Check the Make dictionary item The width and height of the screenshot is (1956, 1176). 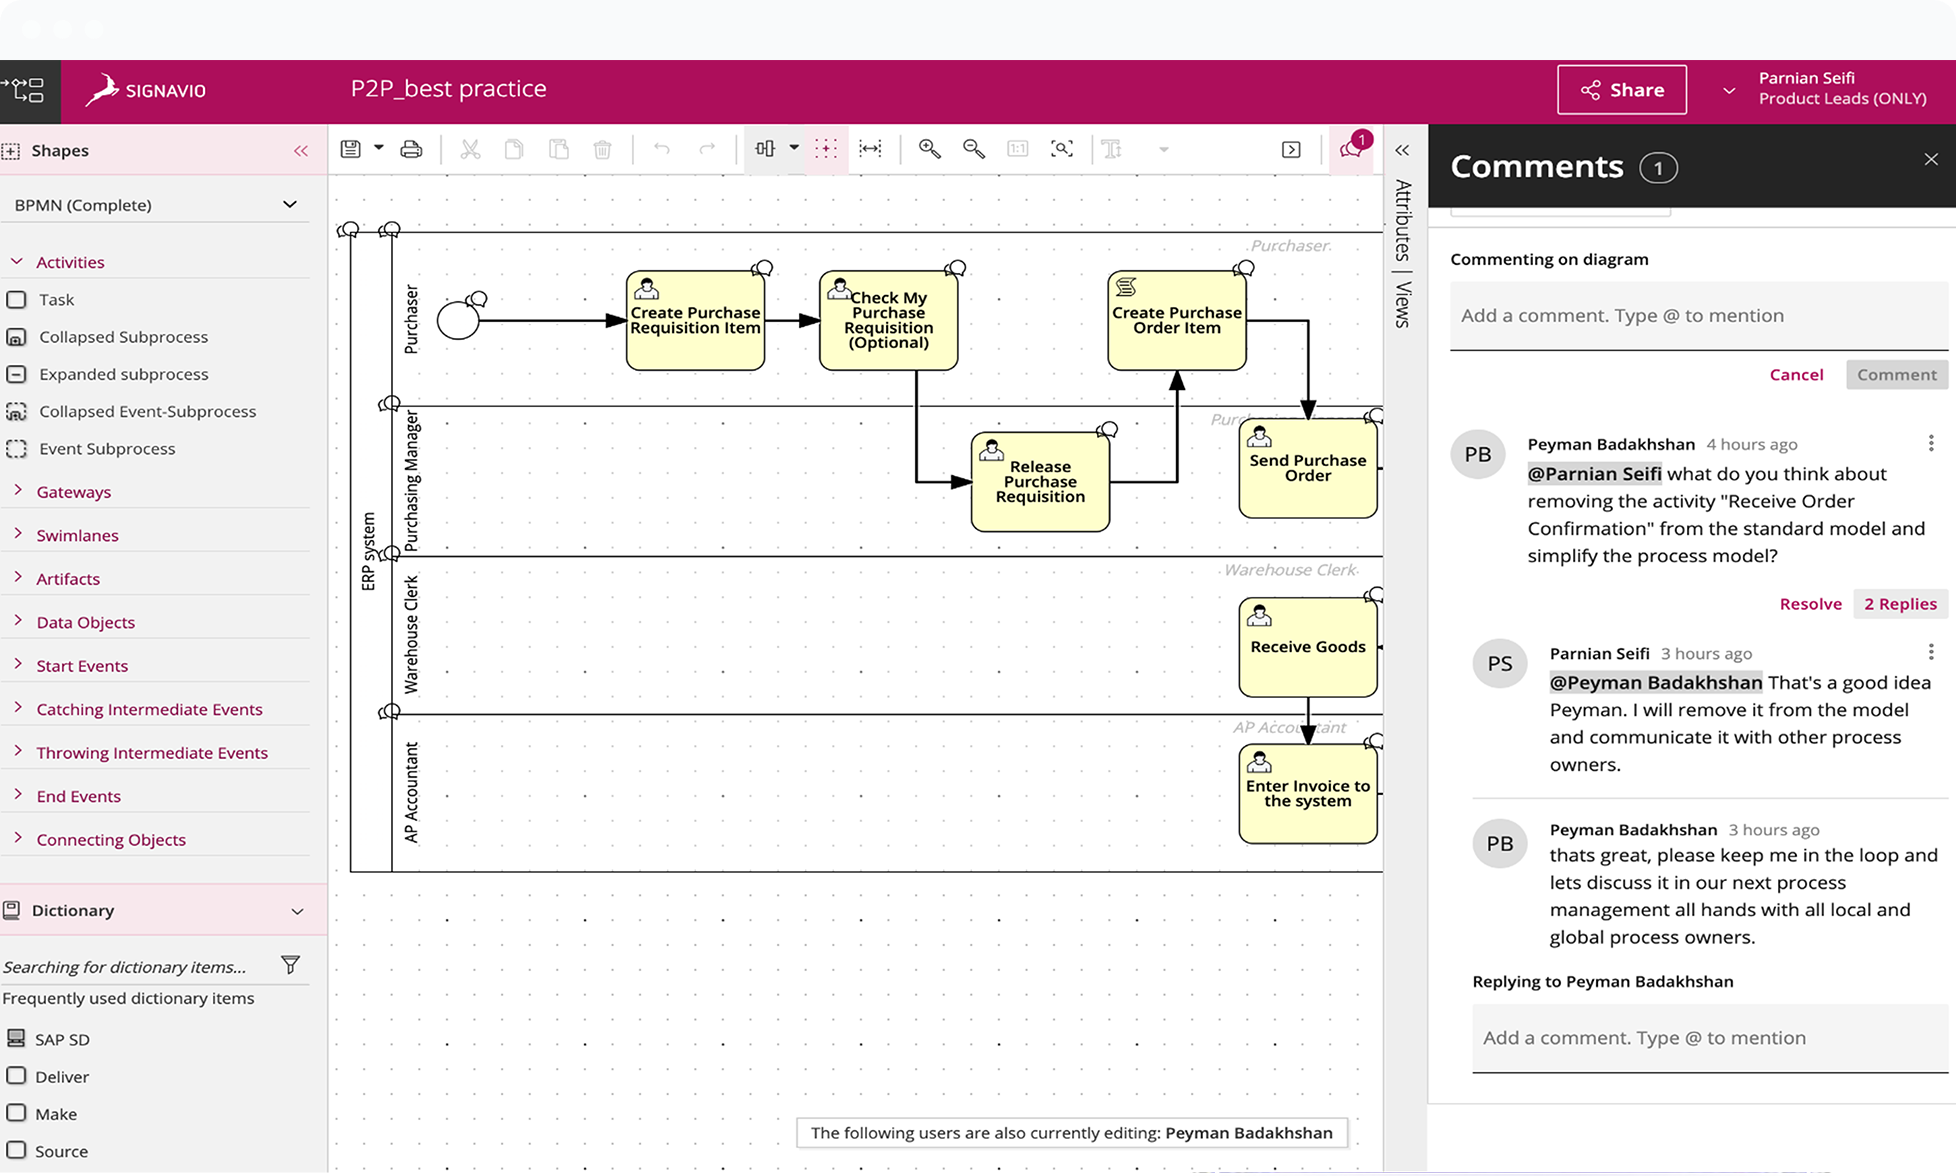16,1113
